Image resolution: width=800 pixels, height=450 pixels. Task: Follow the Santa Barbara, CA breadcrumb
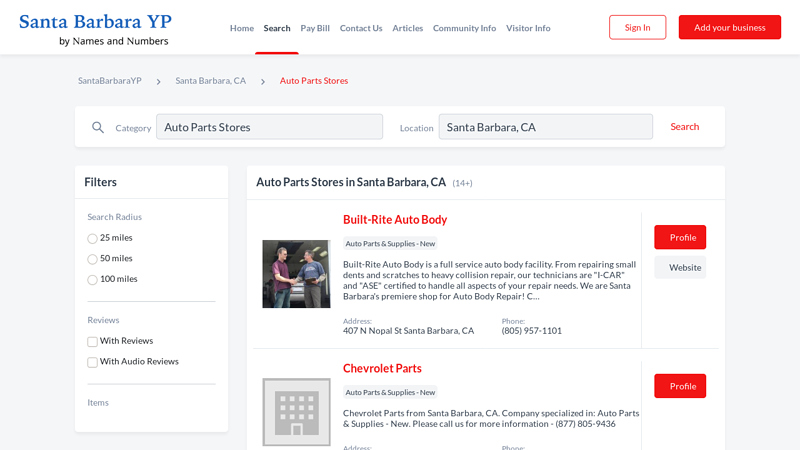tap(211, 81)
